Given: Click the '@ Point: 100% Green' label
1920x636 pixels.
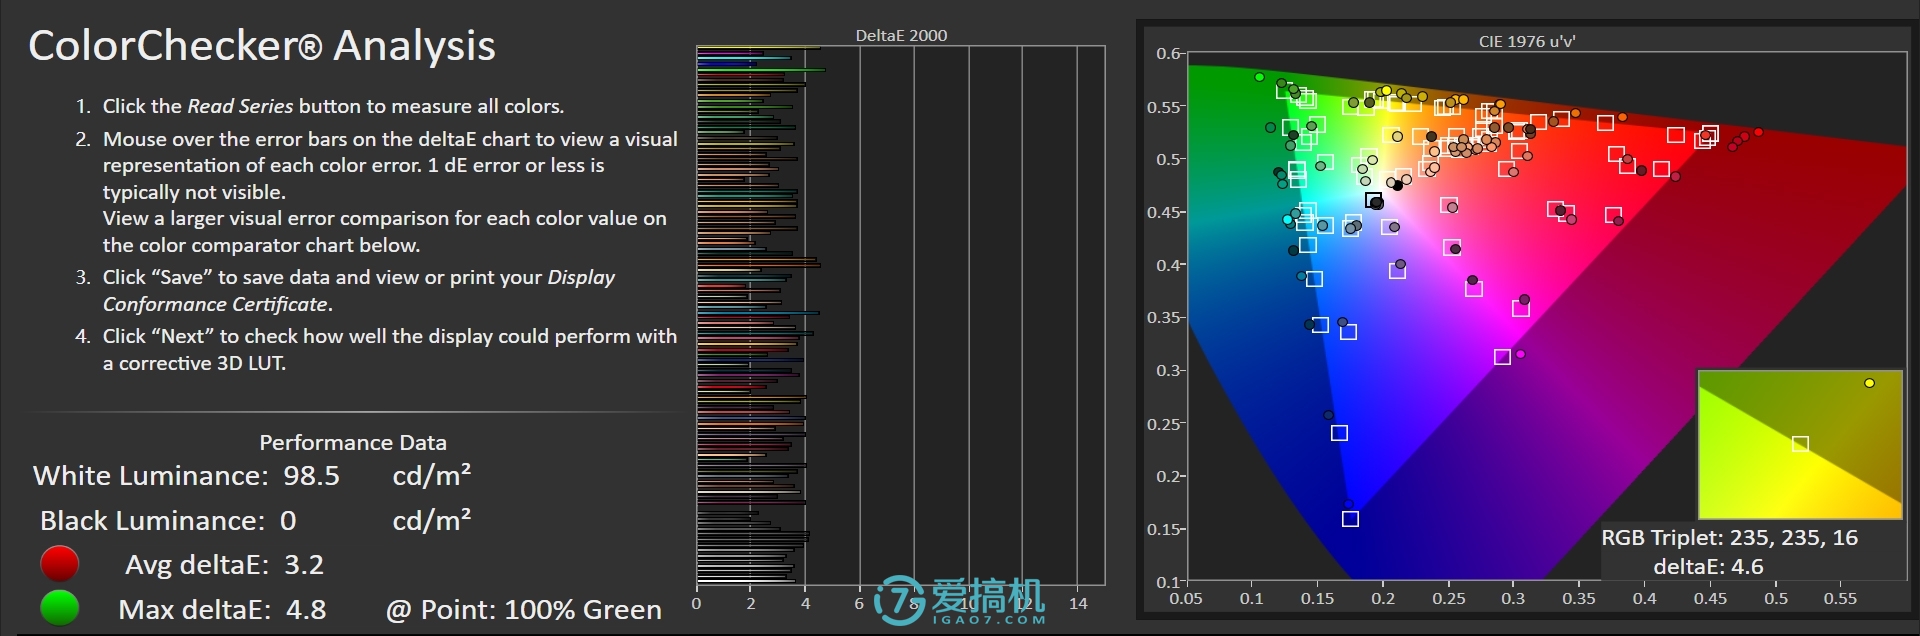Looking at the screenshot, I should [524, 609].
